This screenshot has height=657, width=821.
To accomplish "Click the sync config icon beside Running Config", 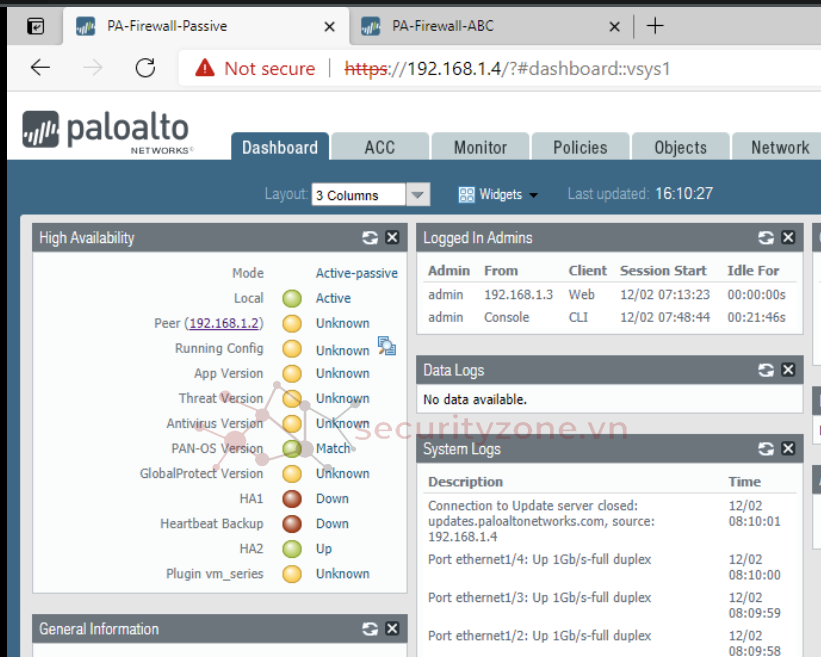I will point(387,346).
